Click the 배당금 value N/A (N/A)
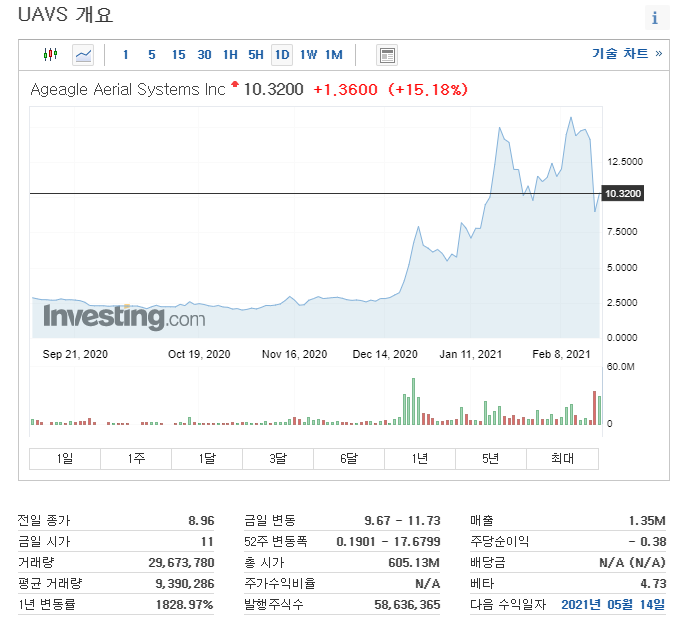The width and height of the screenshot is (677, 622). (633, 562)
